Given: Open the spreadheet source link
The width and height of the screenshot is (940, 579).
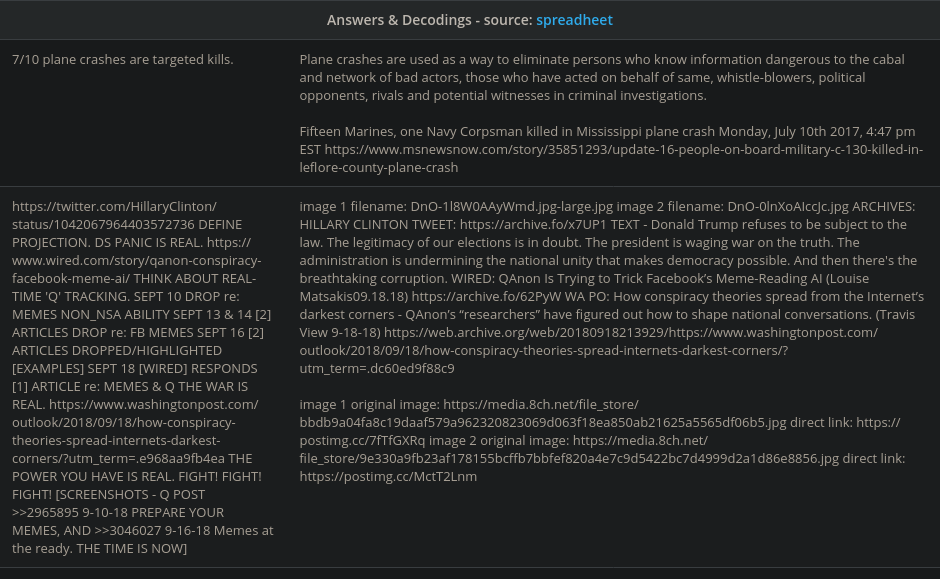Looking at the screenshot, I should pyautogui.click(x=574, y=20).
